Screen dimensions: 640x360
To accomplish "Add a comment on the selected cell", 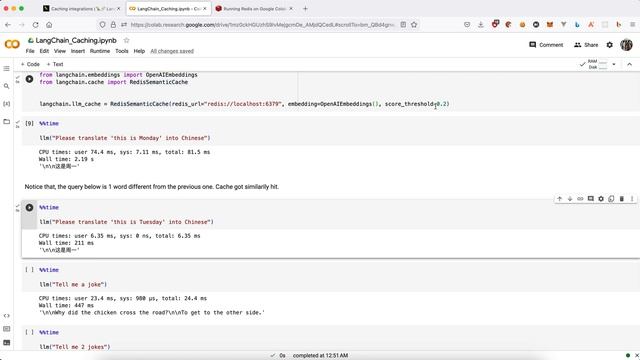I will 591,199.
